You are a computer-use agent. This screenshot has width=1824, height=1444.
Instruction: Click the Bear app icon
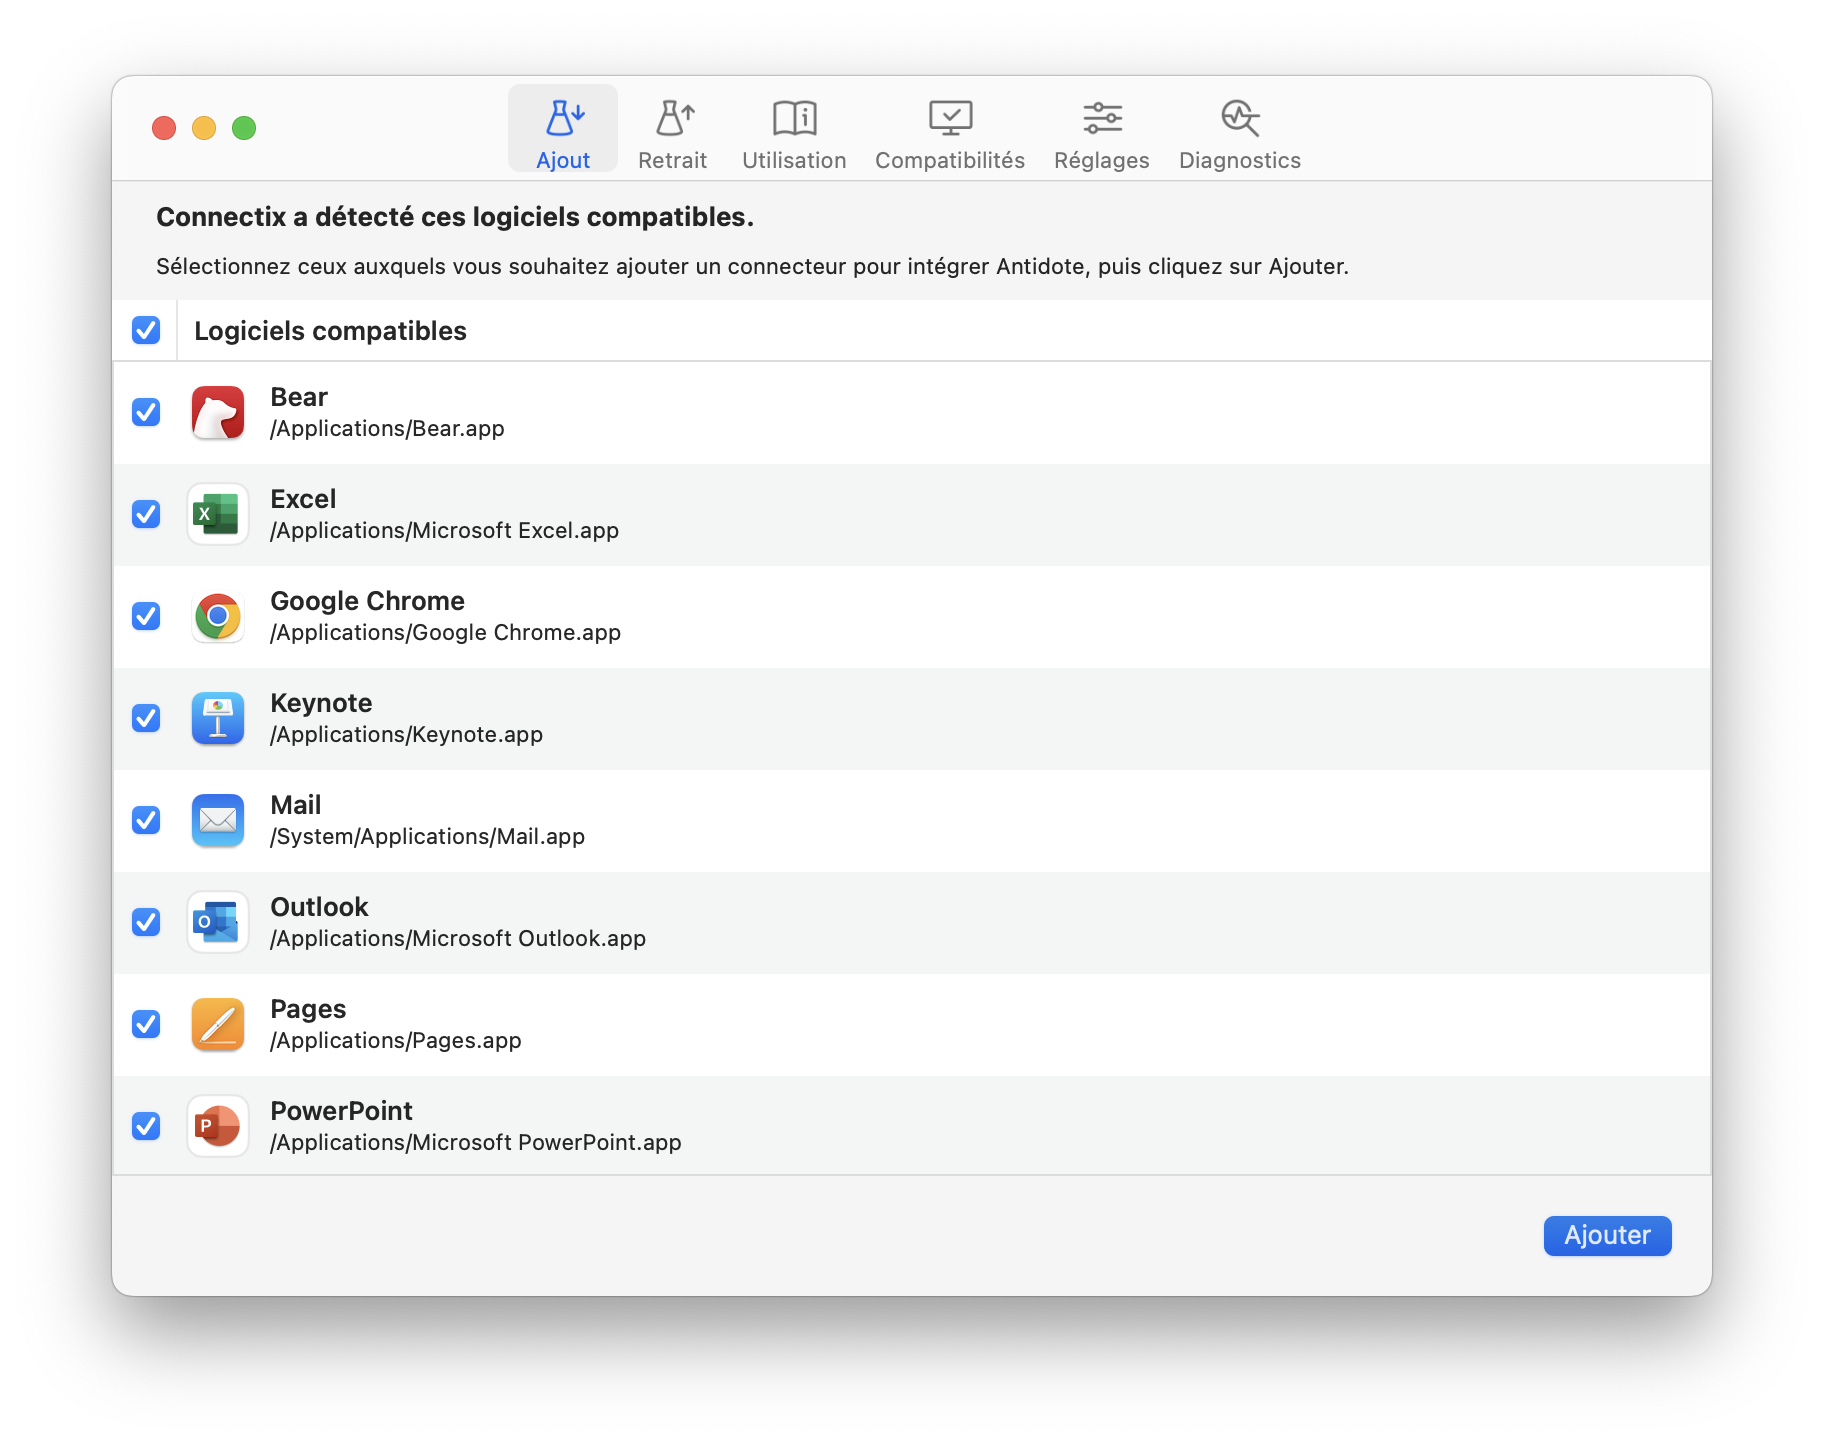tap(218, 413)
